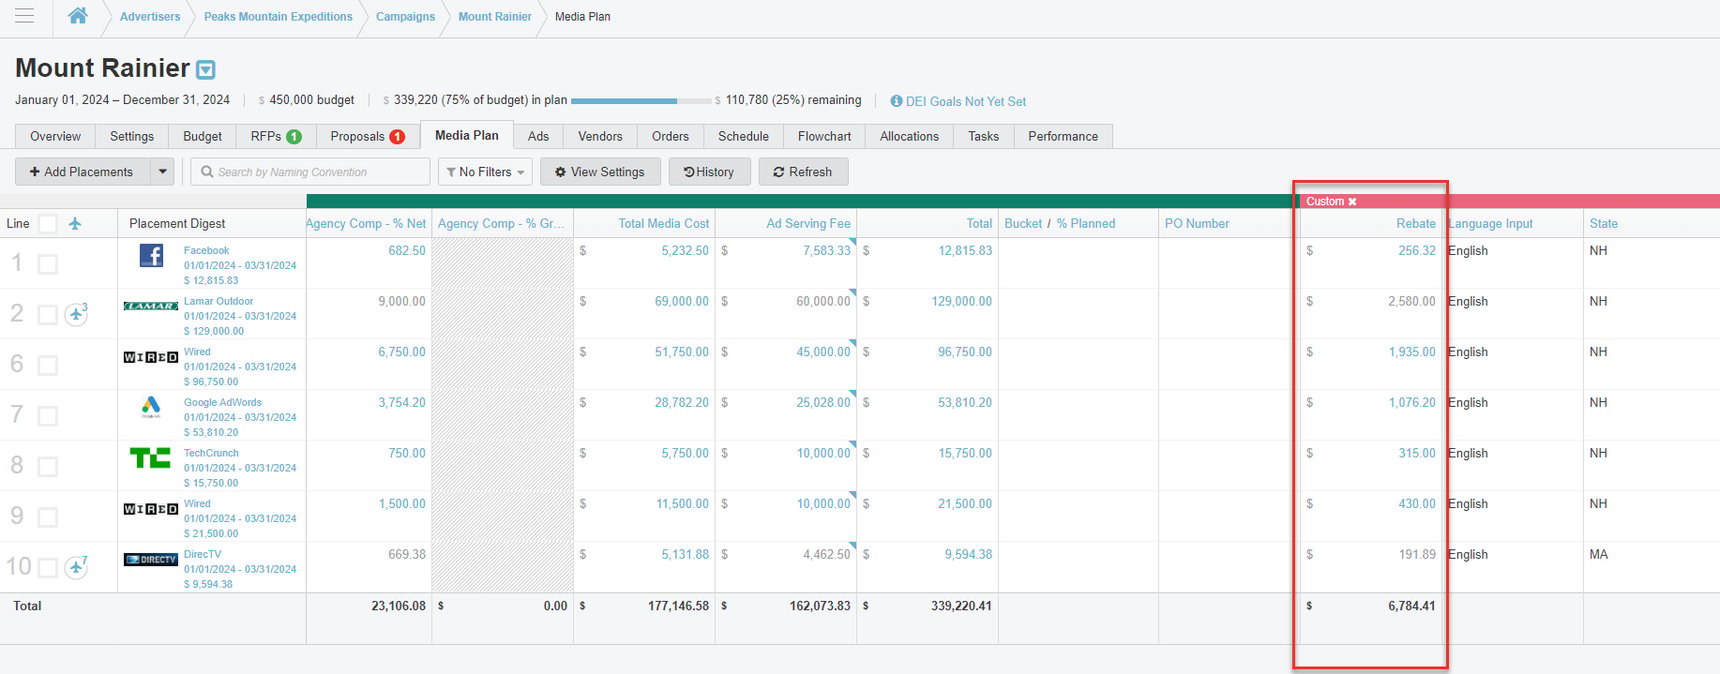Screen dimensions: 1720x674
Task: Click the DEI Goals info icon
Action: click(896, 101)
